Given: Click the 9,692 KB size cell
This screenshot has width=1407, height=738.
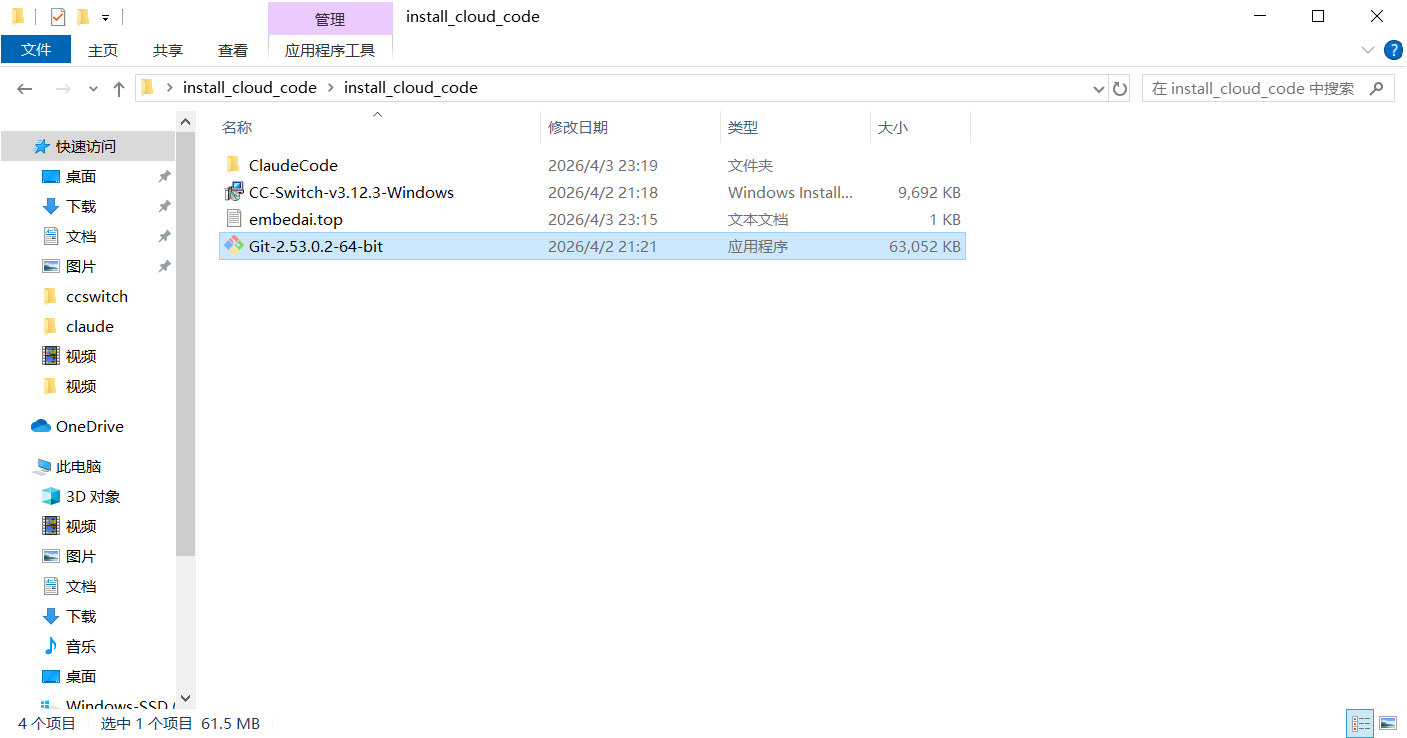Looking at the screenshot, I should click(929, 192).
